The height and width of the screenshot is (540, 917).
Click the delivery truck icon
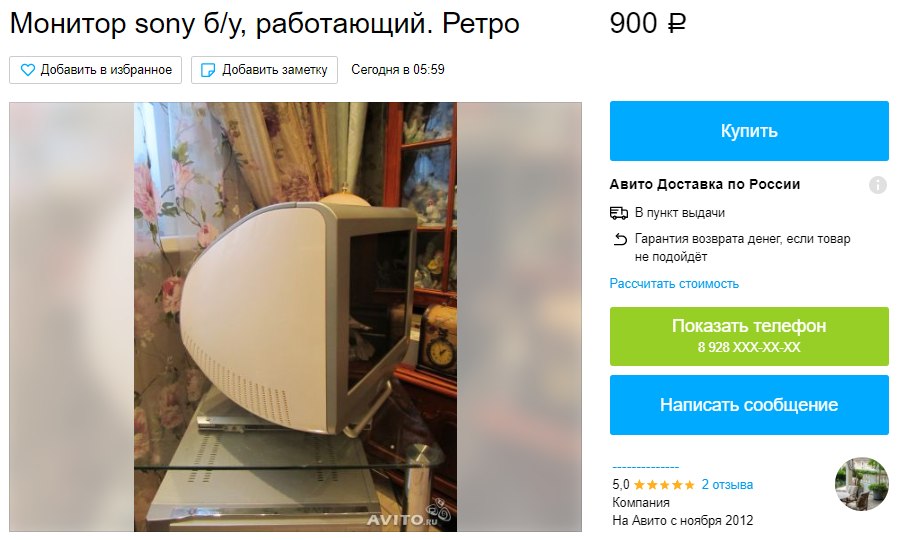click(619, 213)
